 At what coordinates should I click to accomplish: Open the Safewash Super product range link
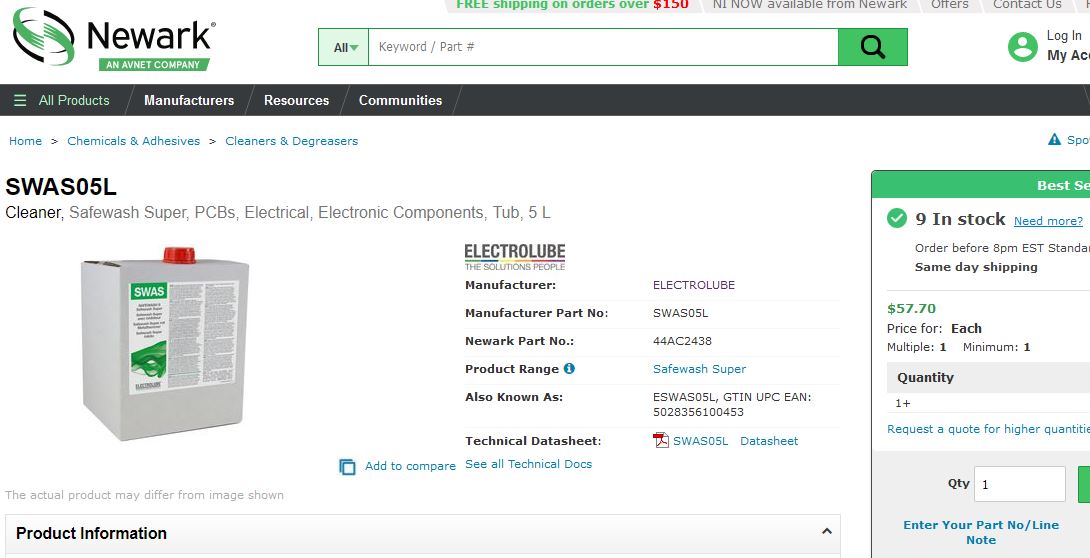pyautogui.click(x=699, y=369)
